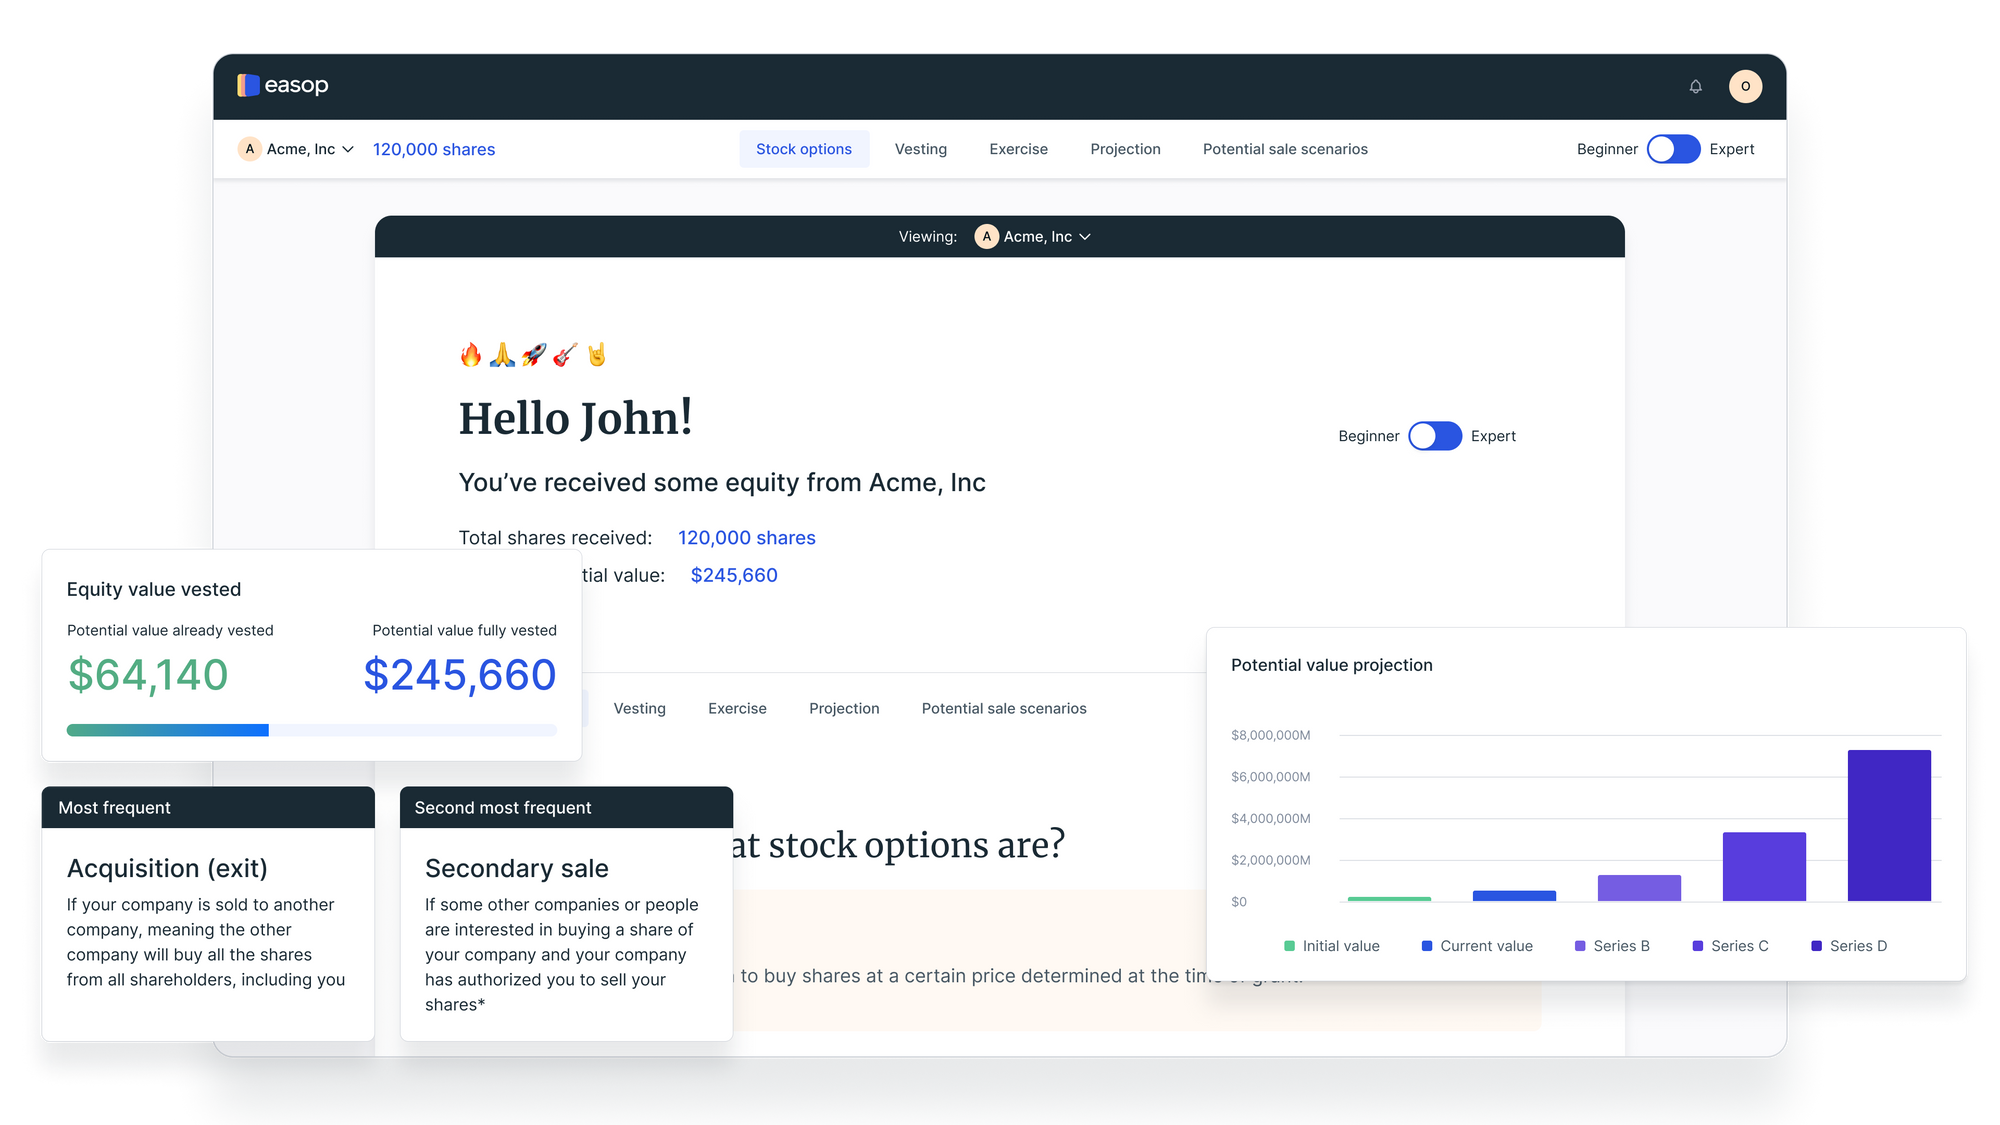Click the Series D legend marker
Viewport: 2000px width, 1125px height.
1816,946
